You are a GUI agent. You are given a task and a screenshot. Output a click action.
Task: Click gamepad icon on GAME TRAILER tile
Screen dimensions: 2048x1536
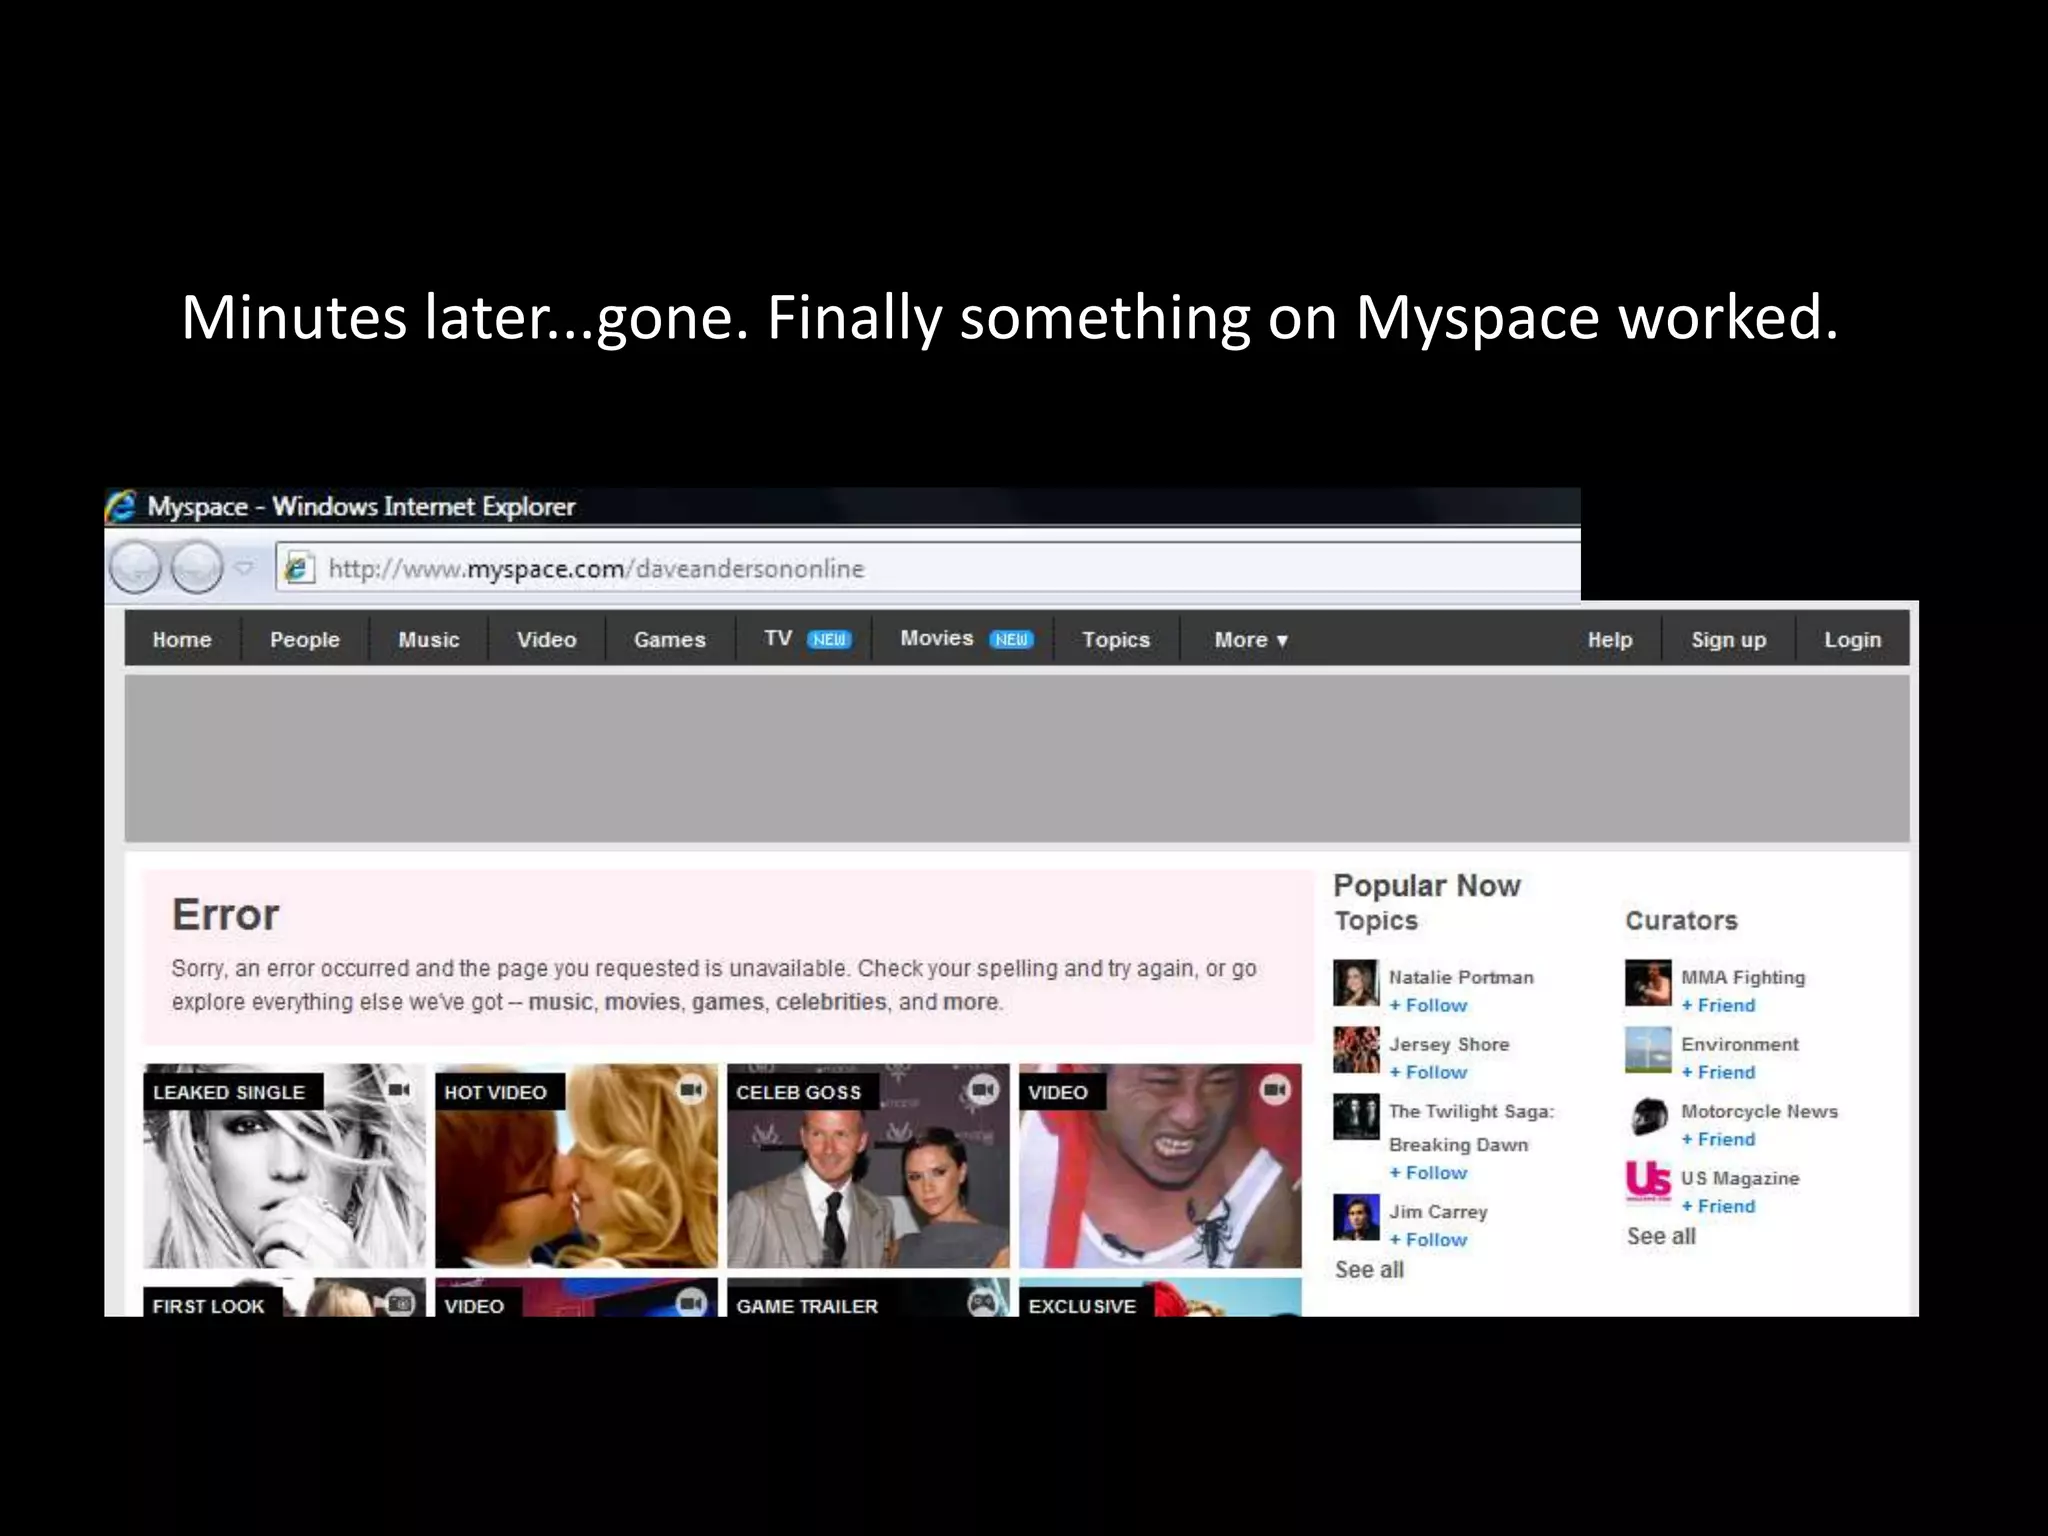[983, 1303]
